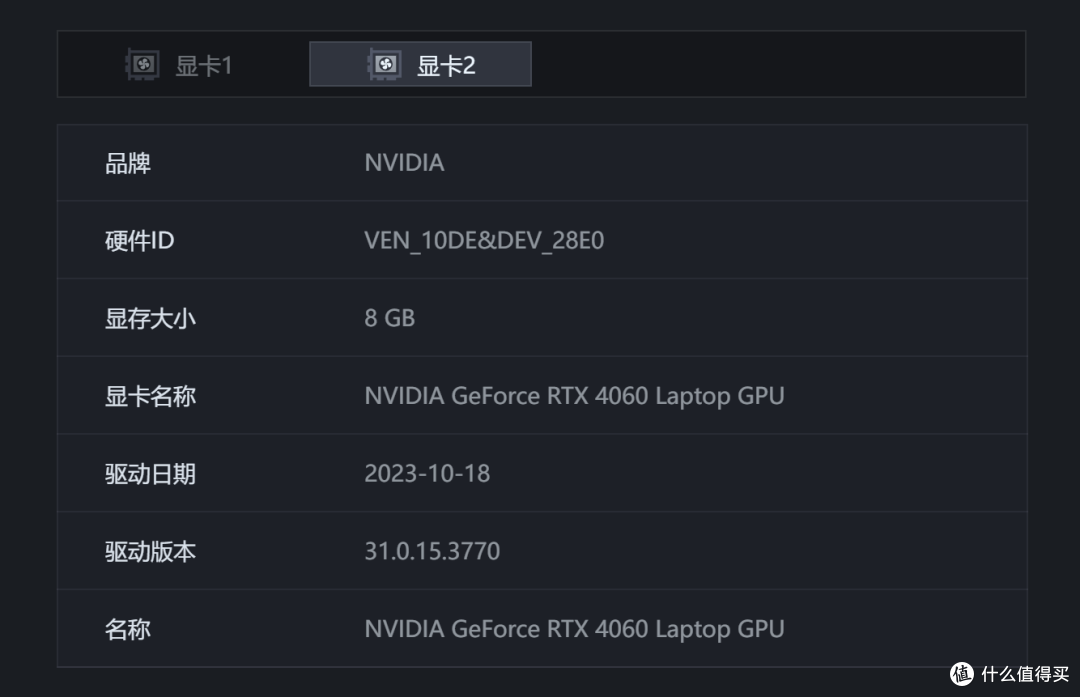
Task: Click NVIDIA GeForce RTX 4060 Laptop GPU name
Action: click(573, 395)
